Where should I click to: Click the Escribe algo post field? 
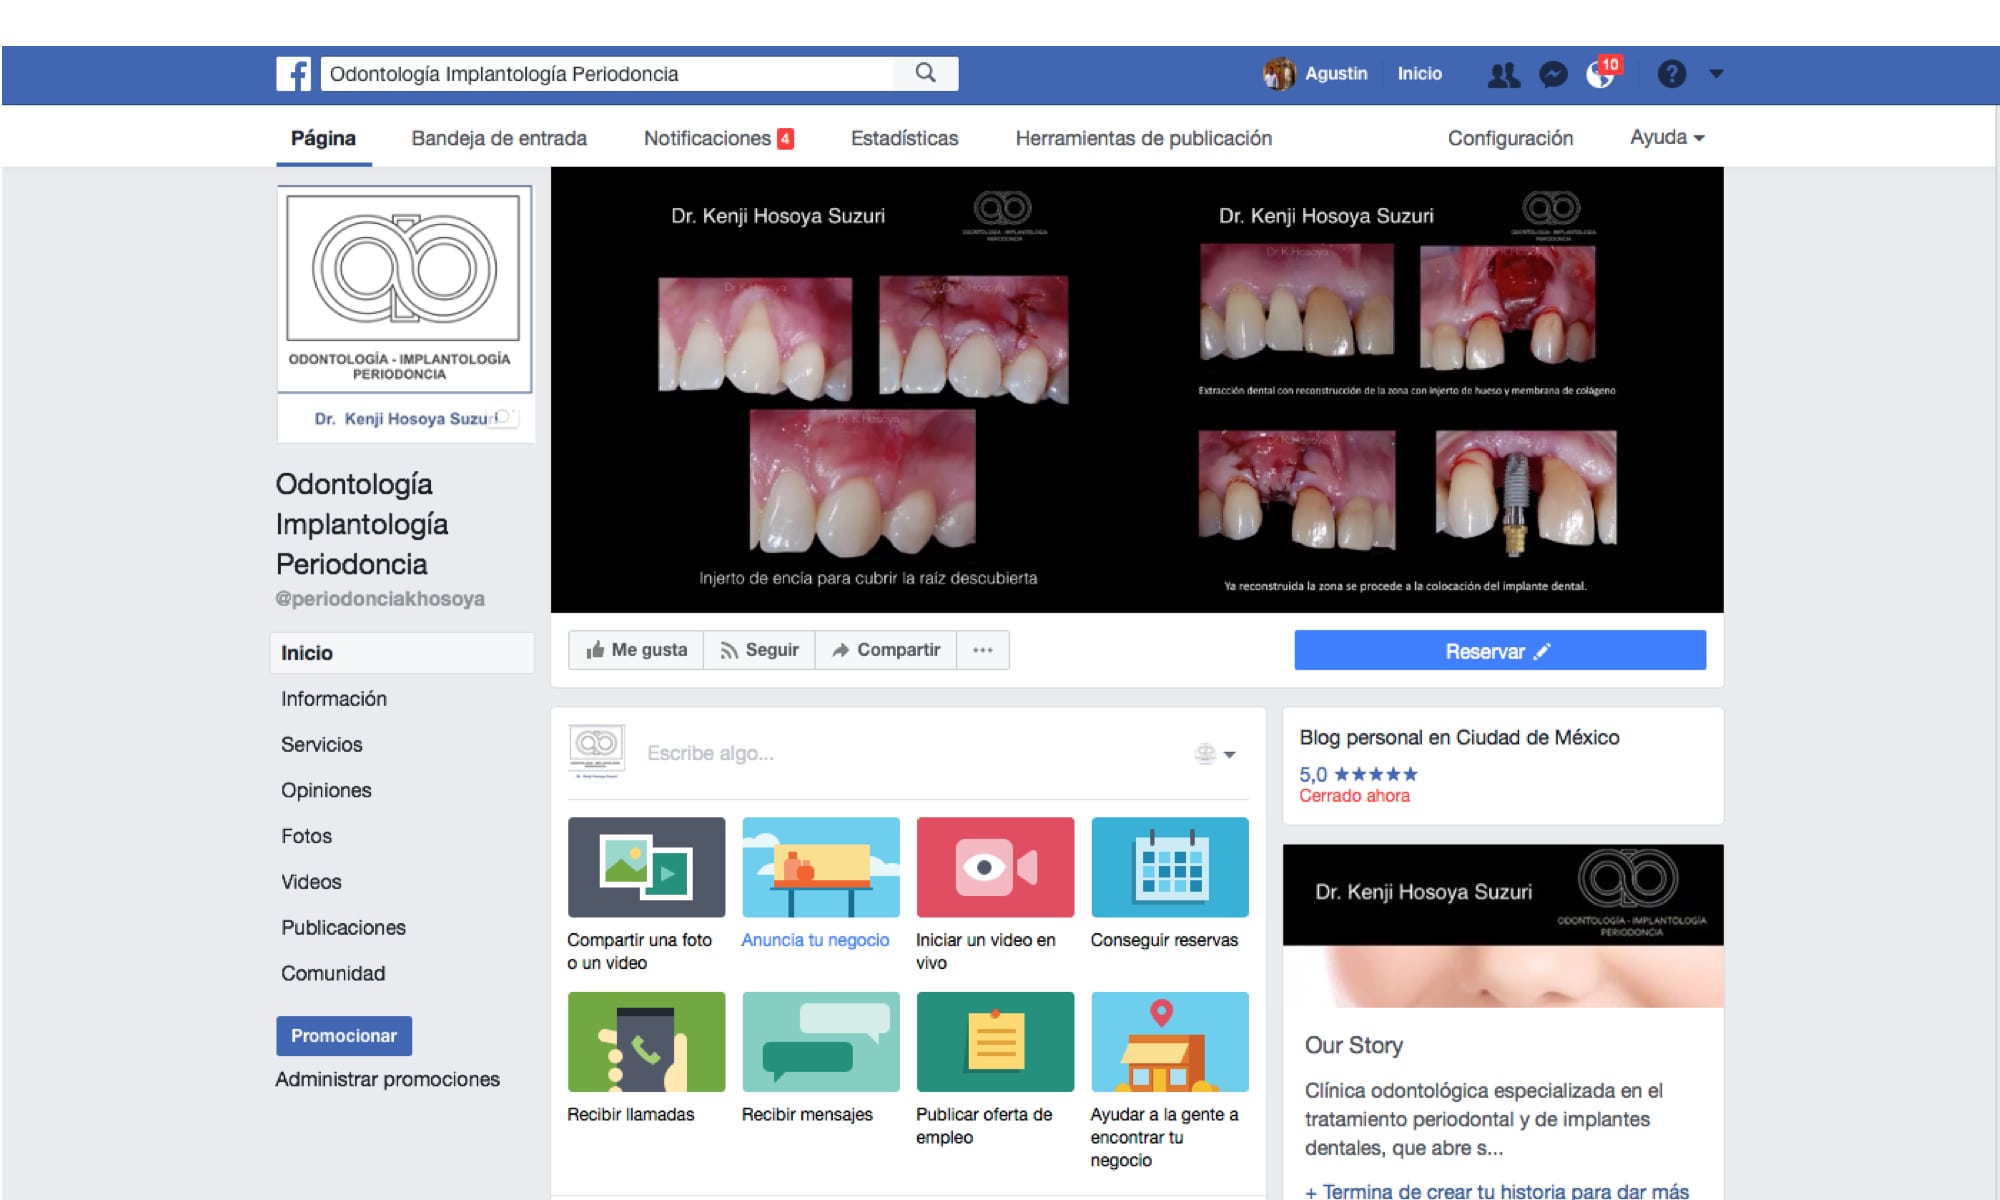click(900, 753)
